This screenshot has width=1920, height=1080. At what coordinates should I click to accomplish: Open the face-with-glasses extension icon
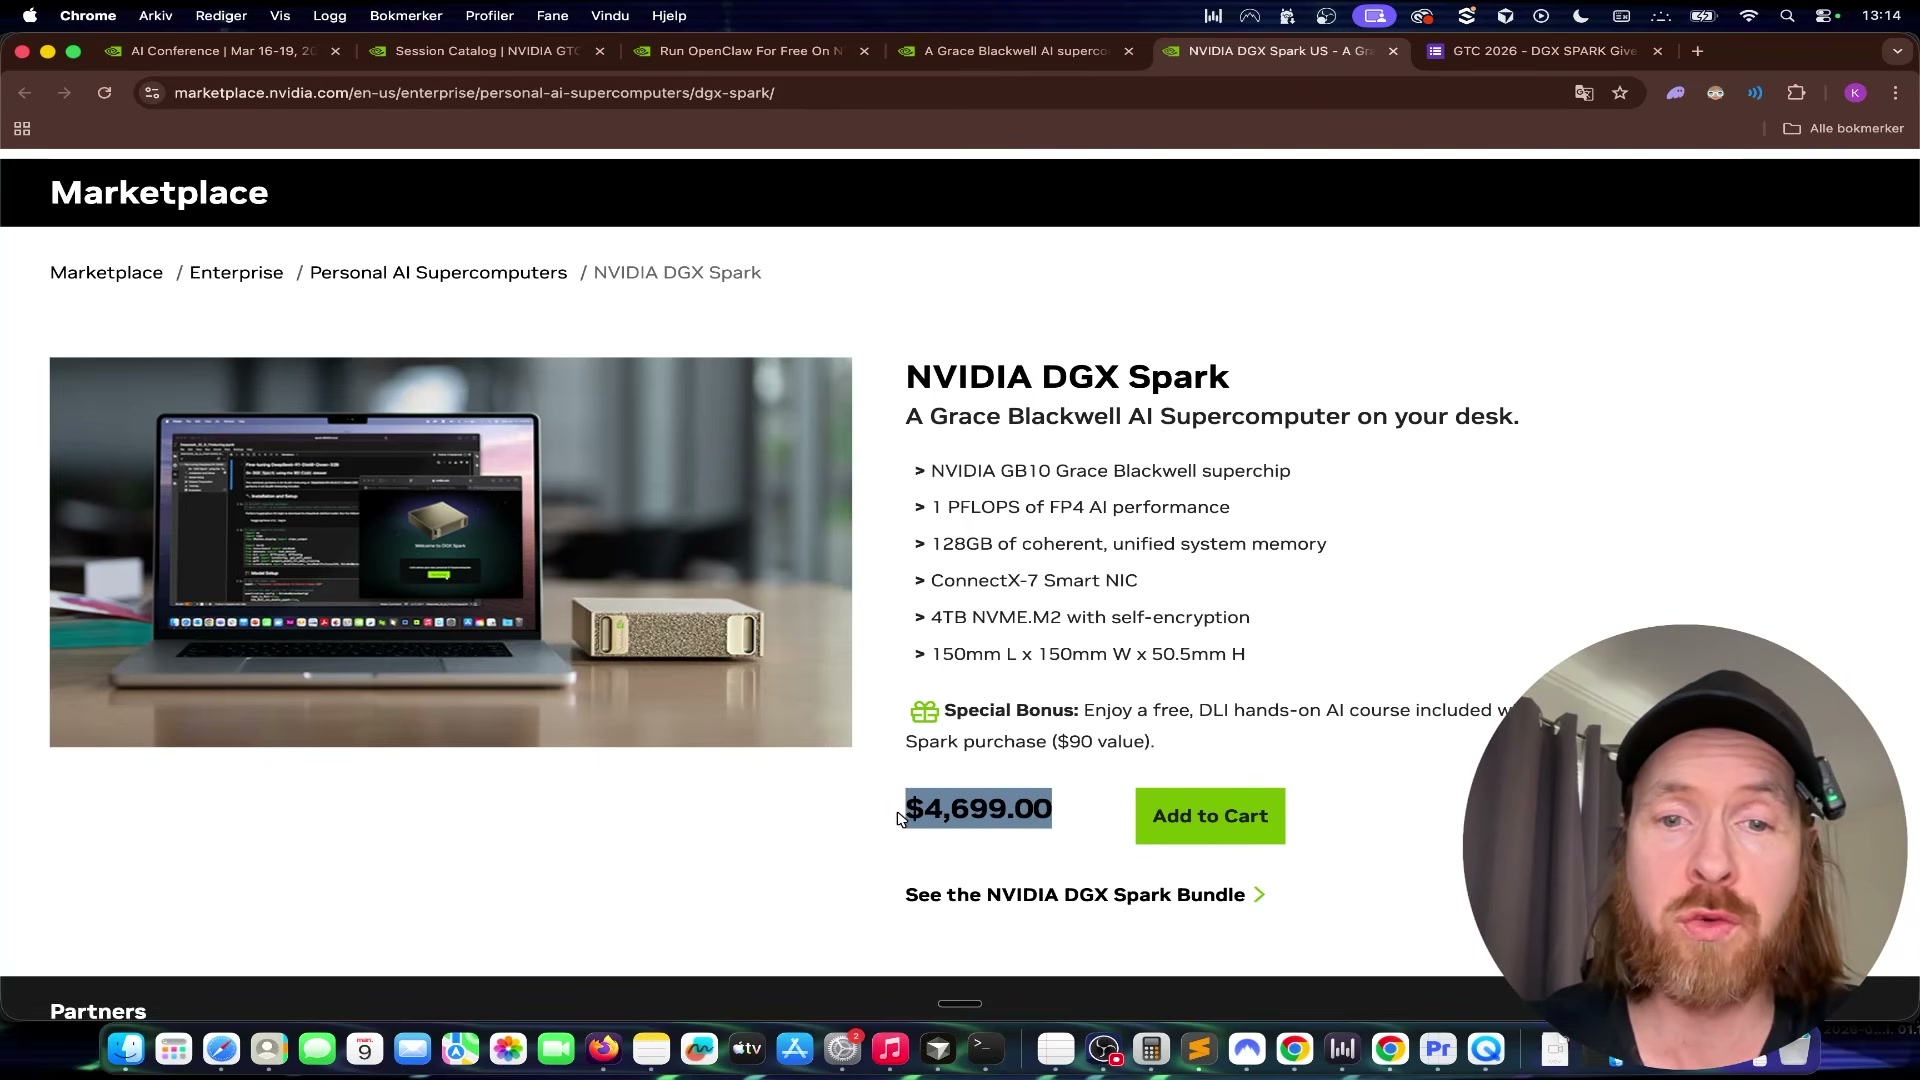(1716, 93)
